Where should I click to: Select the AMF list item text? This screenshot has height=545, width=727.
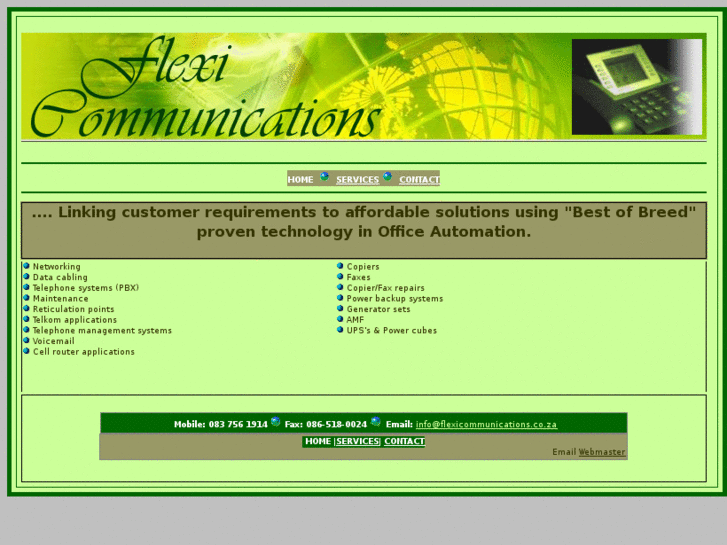pyautogui.click(x=355, y=320)
